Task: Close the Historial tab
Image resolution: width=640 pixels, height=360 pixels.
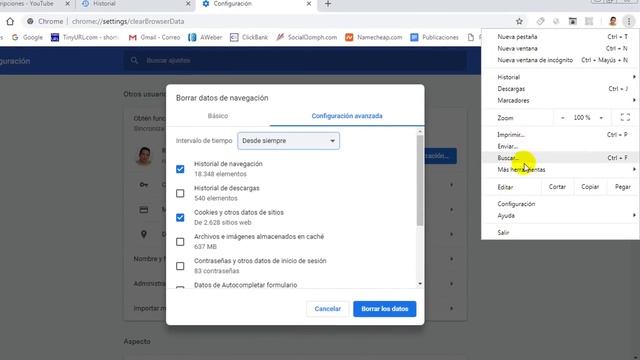Action: tap(188, 4)
